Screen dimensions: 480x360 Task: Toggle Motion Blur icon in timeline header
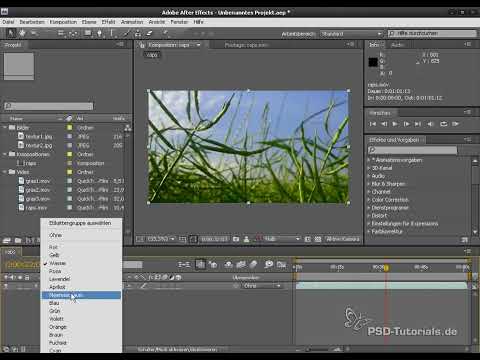coord(253,265)
